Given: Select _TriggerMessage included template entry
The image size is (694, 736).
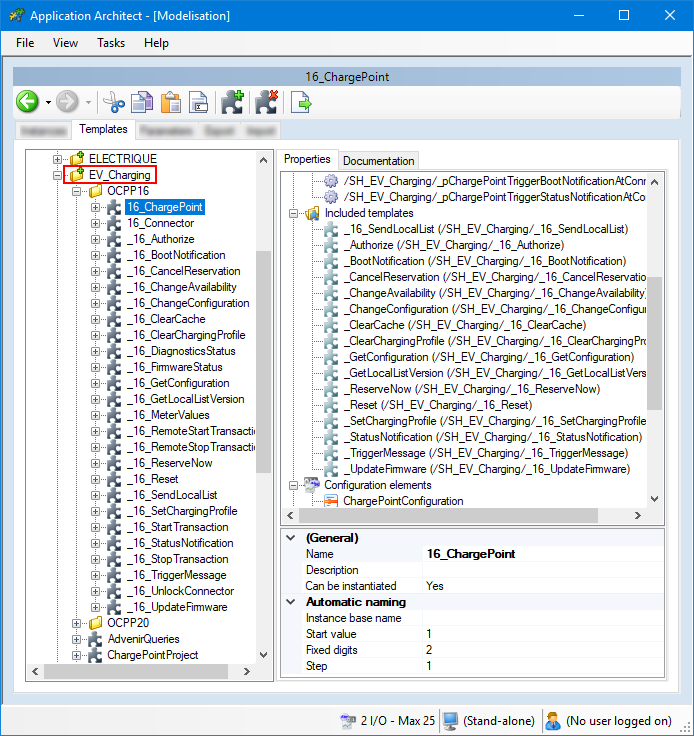Looking at the screenshot, I should 486,453.
